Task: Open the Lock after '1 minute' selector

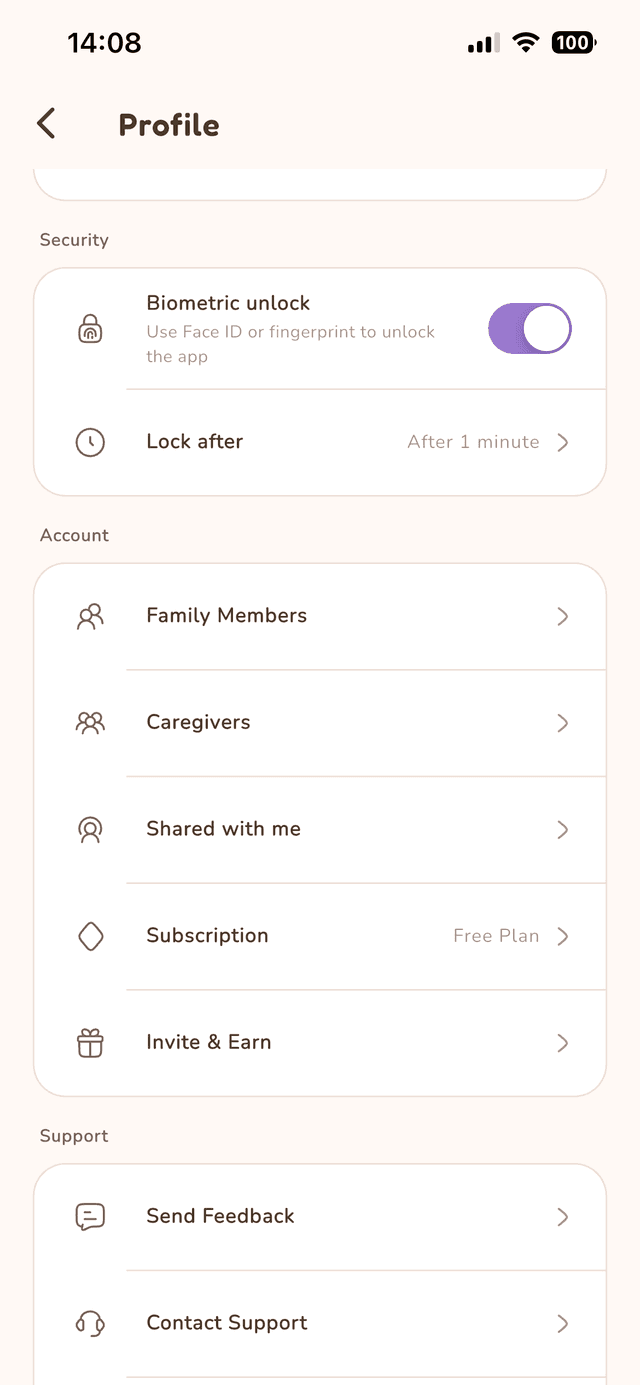Action: [x=473, y=442]
